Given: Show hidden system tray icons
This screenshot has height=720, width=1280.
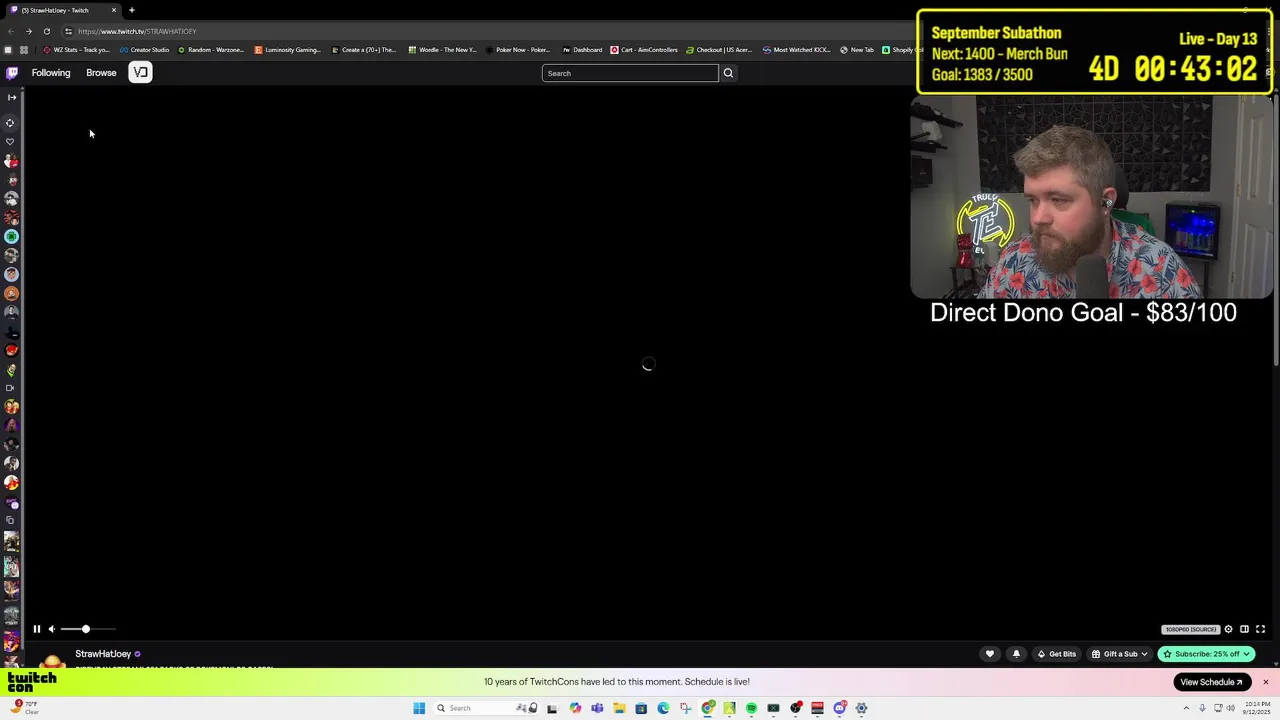Looking at the screenshot, I should [x=1186, y=708].
